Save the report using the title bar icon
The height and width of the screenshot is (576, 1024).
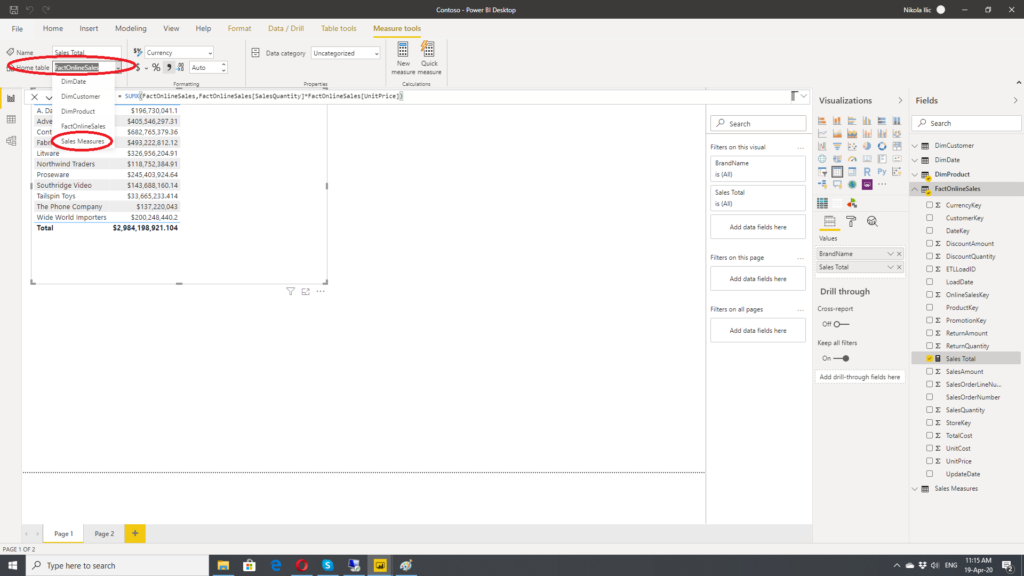pos(14,10)
